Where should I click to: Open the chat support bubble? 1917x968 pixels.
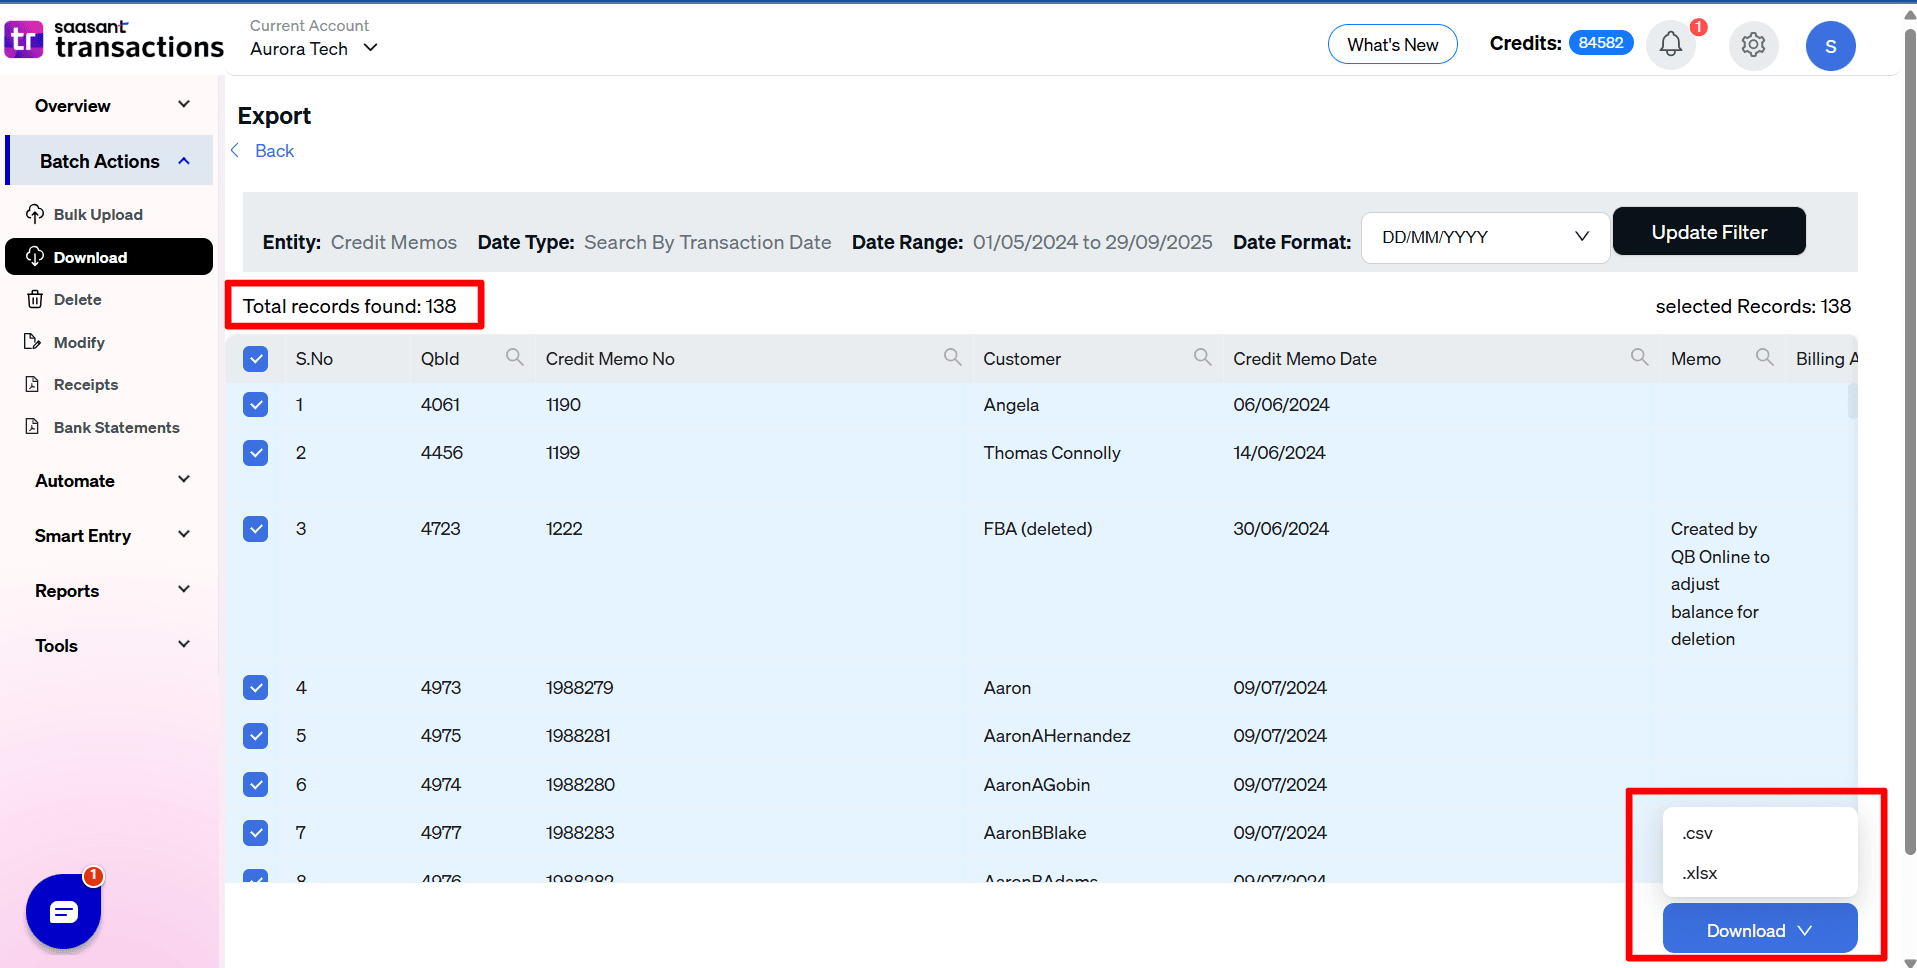click(63, 911)
